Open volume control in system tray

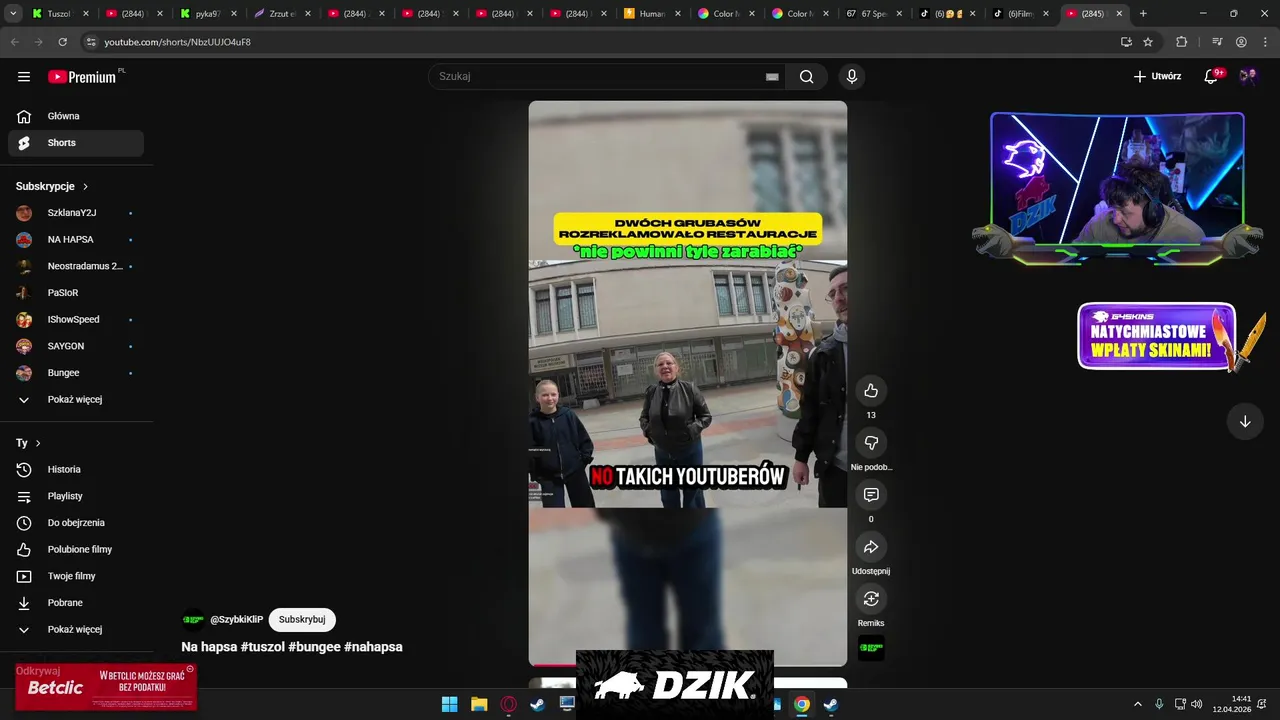point(1197,704)
